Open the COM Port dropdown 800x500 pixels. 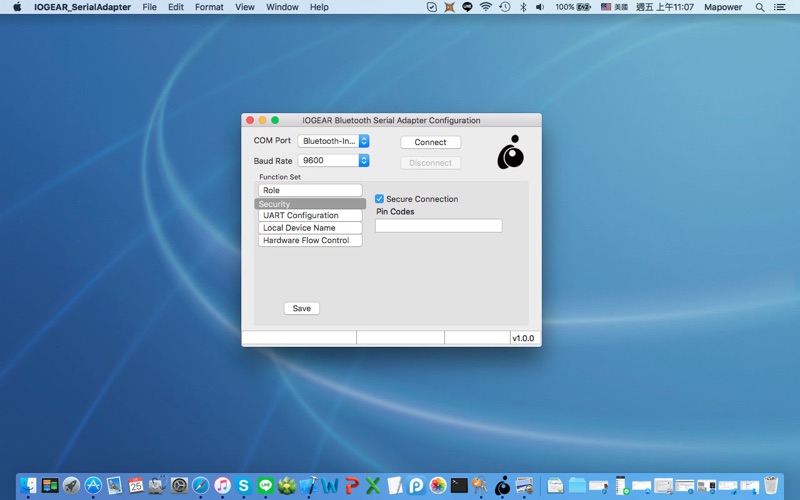coord(333,141)
